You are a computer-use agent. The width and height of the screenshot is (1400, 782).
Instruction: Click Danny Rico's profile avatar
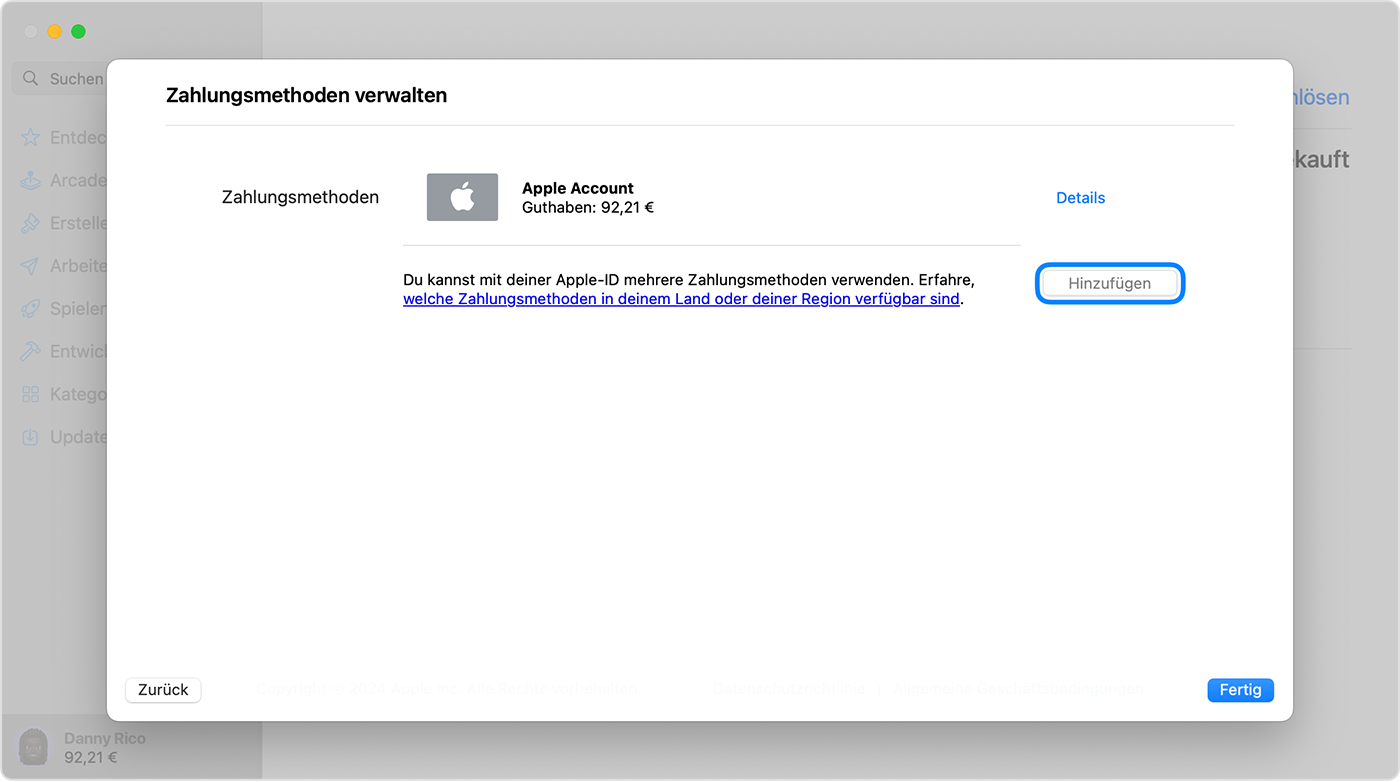(x=33, y=747)
